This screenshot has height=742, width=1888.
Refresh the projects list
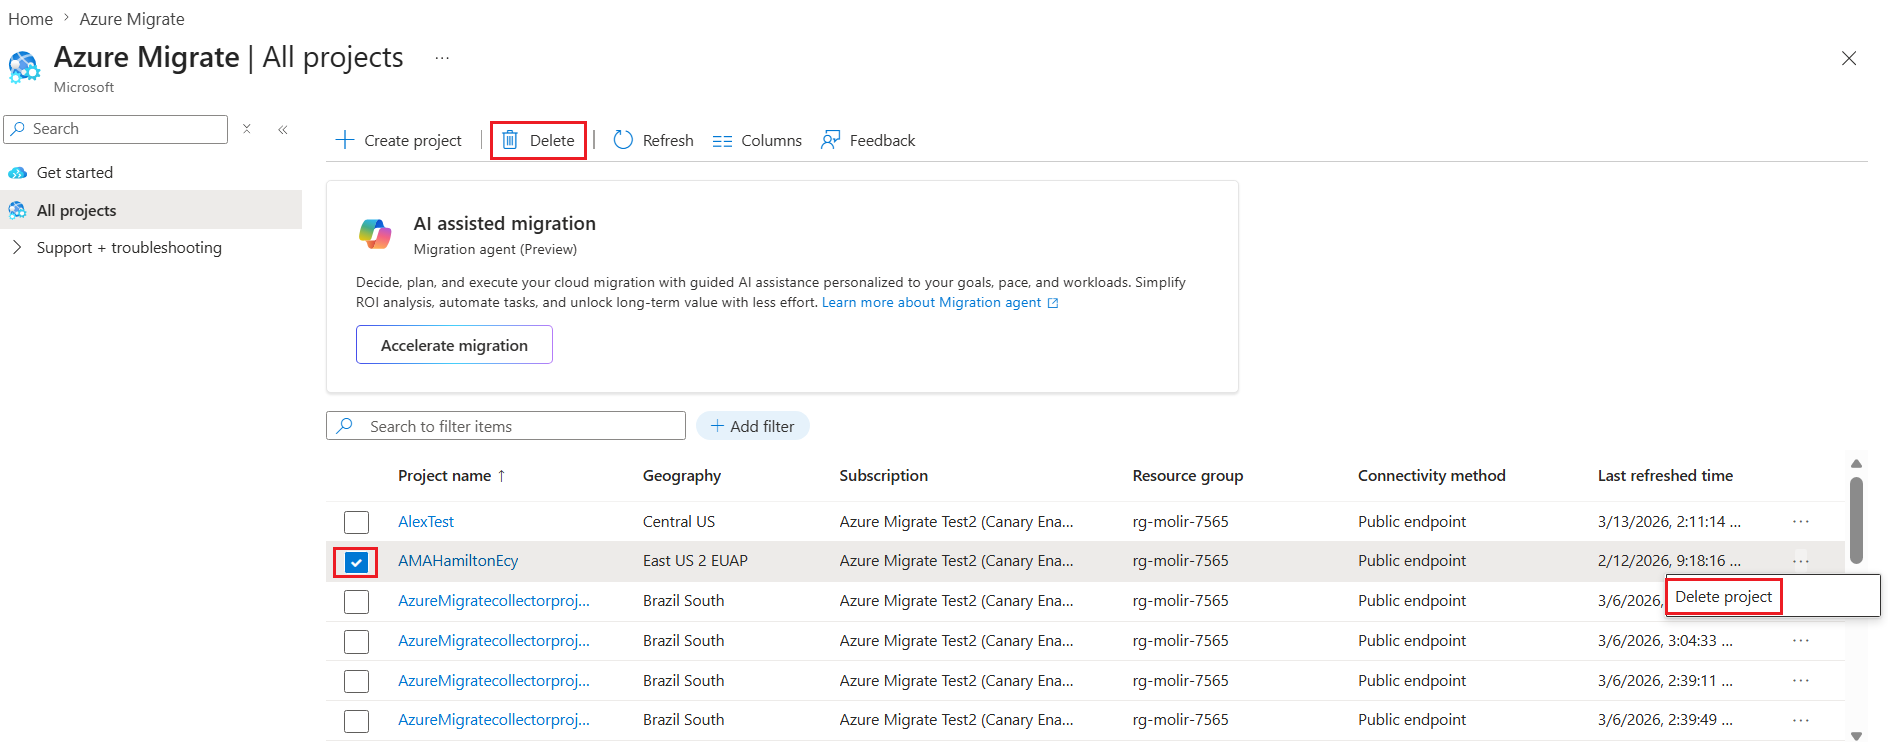pos(654,140)
